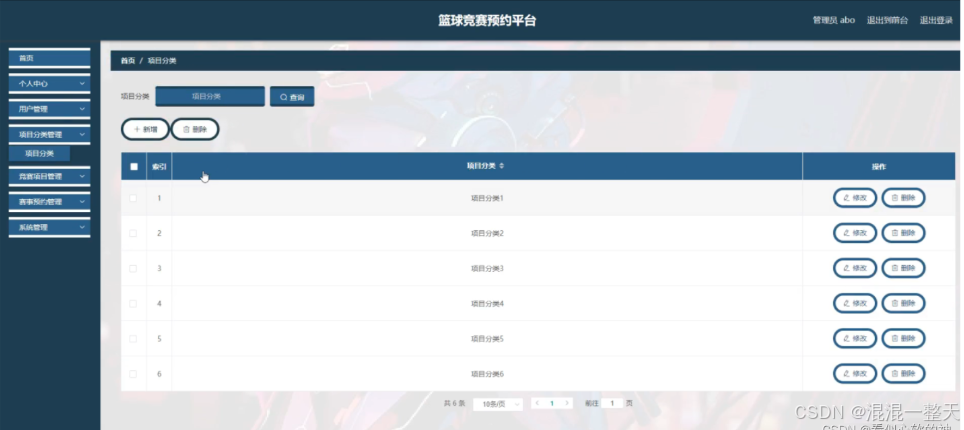The height and width of the screenshot is (430, 964).
Task: Edit 项目分类5 with the 修改 button
Action: pyautogui.click(x=855, y=338)
